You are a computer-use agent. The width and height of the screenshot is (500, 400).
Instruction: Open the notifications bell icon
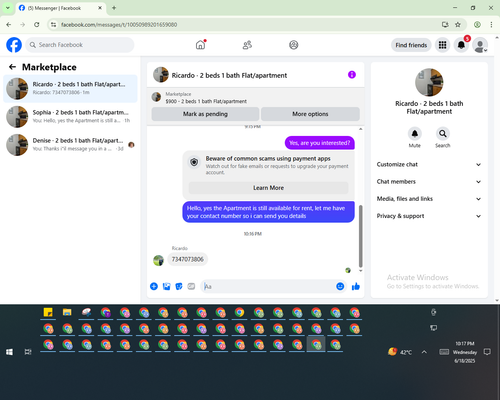(461, 45)
